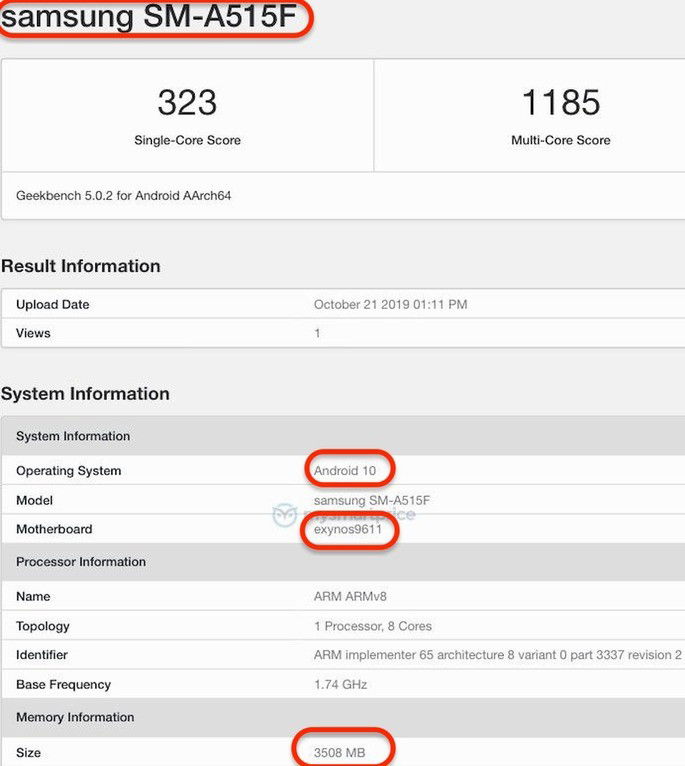
Task: Select the Views count value 1
Action: point(317,333)
